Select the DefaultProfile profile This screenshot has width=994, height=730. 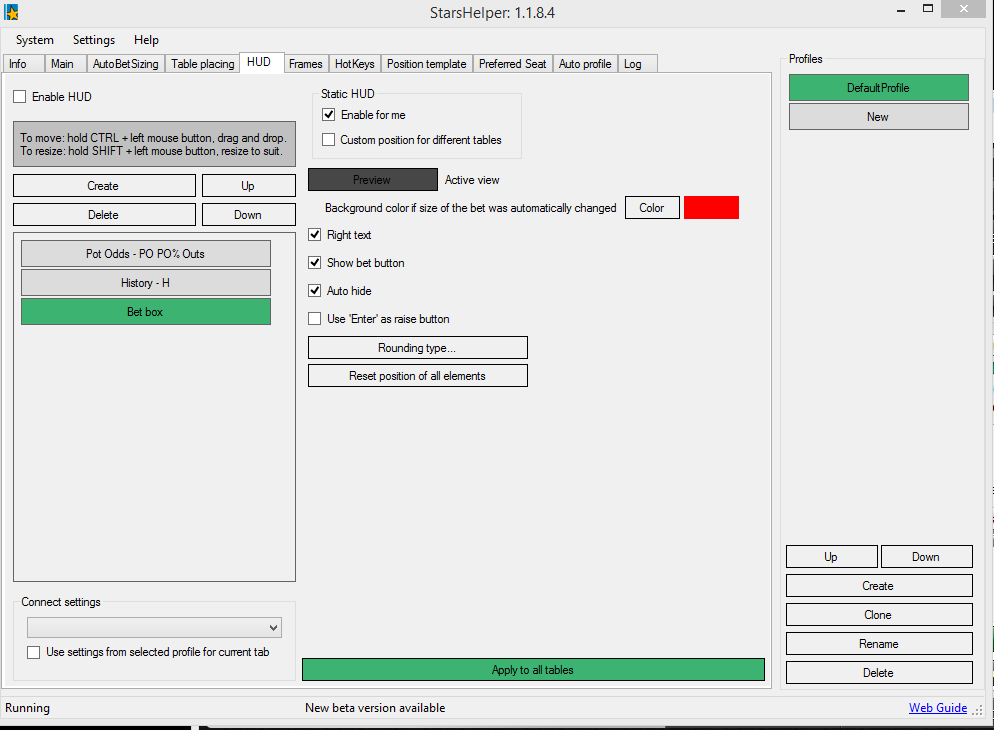pyautogui.click(x=879, y=87)
